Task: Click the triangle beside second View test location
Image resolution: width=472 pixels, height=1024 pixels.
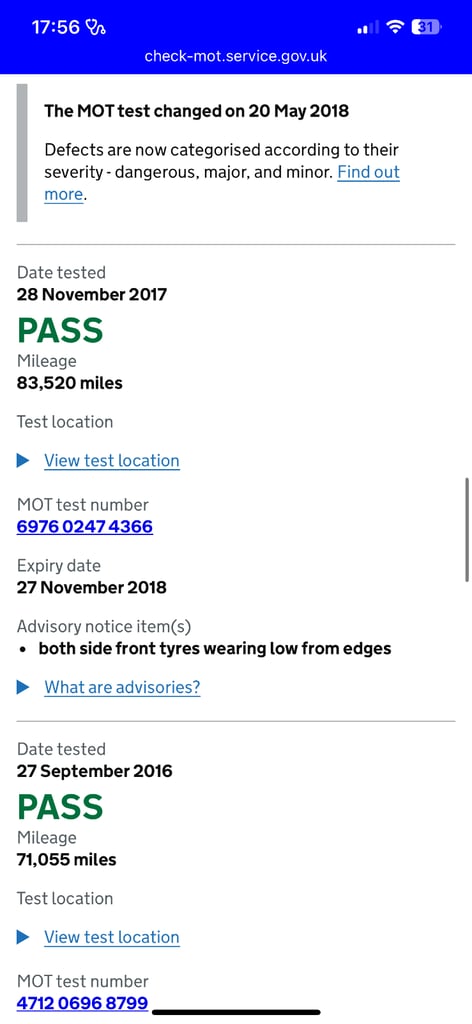Action: point(23,937)
